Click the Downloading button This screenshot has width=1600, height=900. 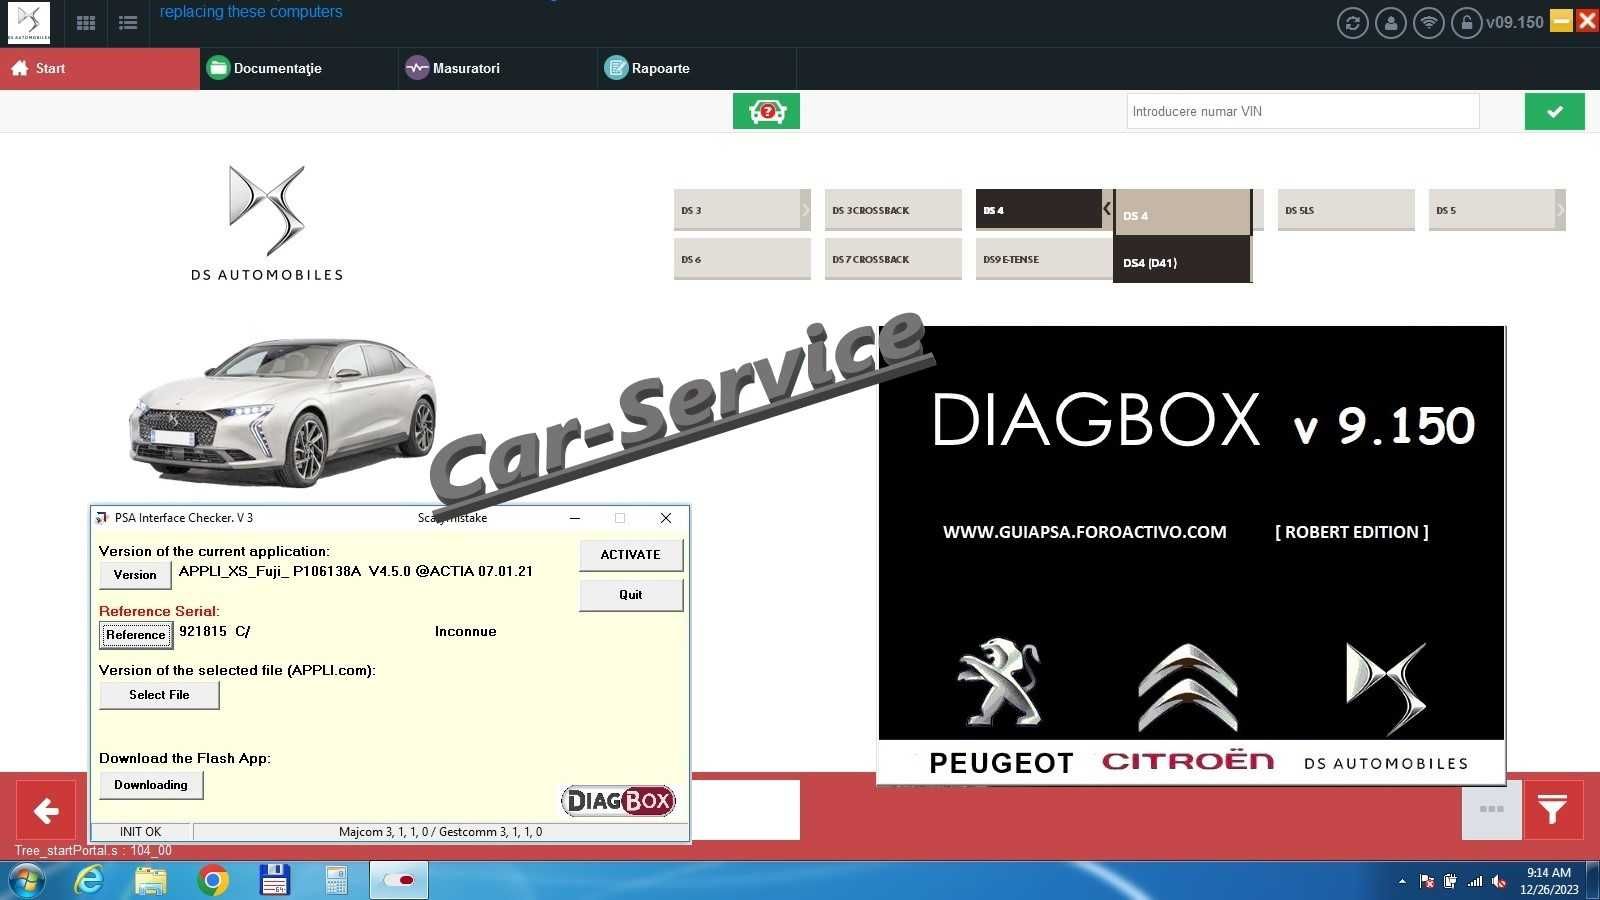151,785
